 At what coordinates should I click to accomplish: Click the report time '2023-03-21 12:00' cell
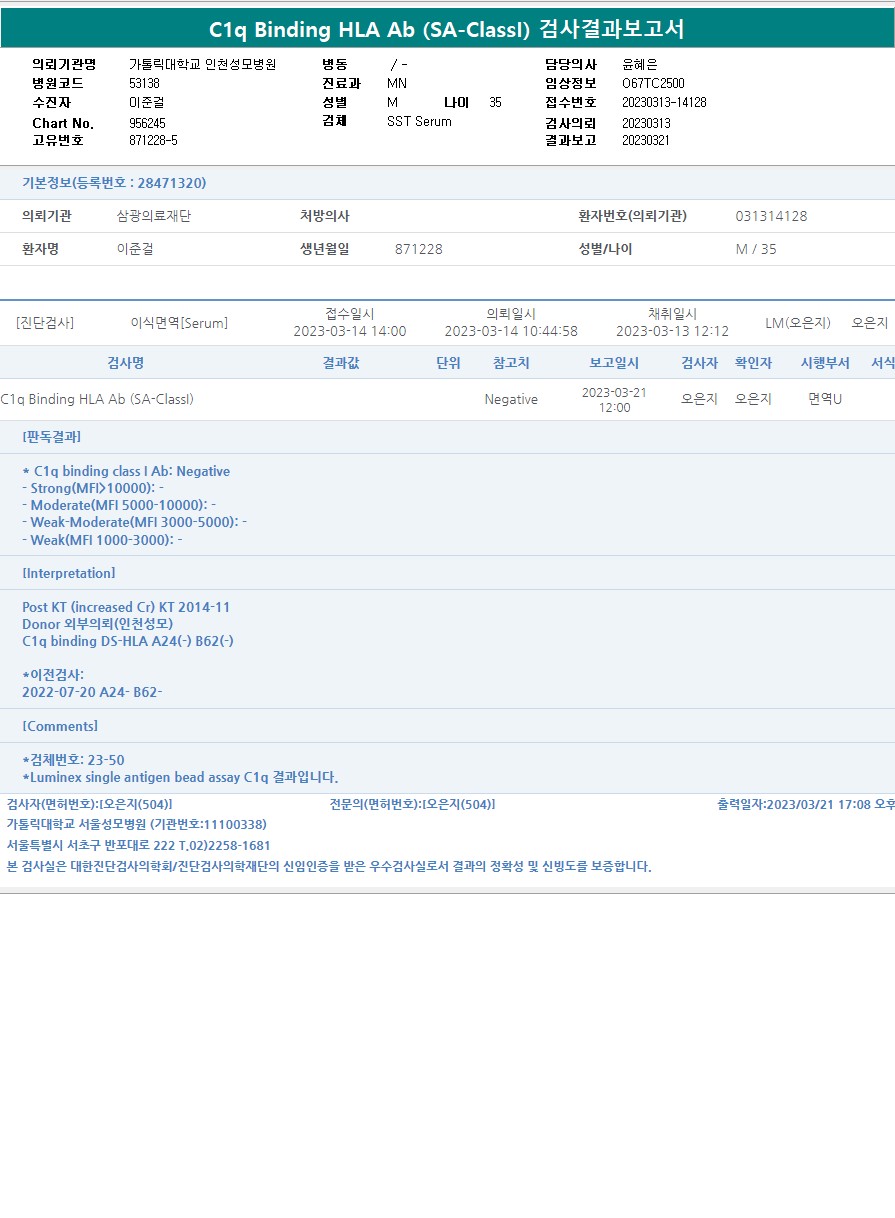[x=614, y=400]
